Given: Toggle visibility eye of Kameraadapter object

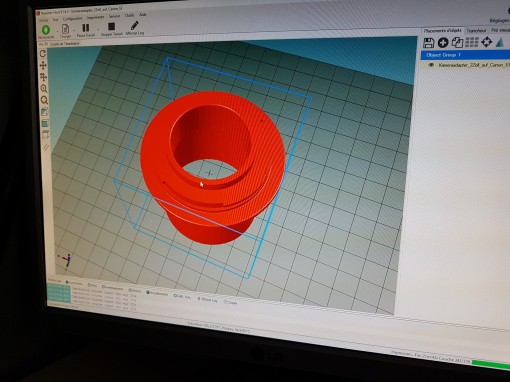Looking at the screenshot, I should pos(431,65).
